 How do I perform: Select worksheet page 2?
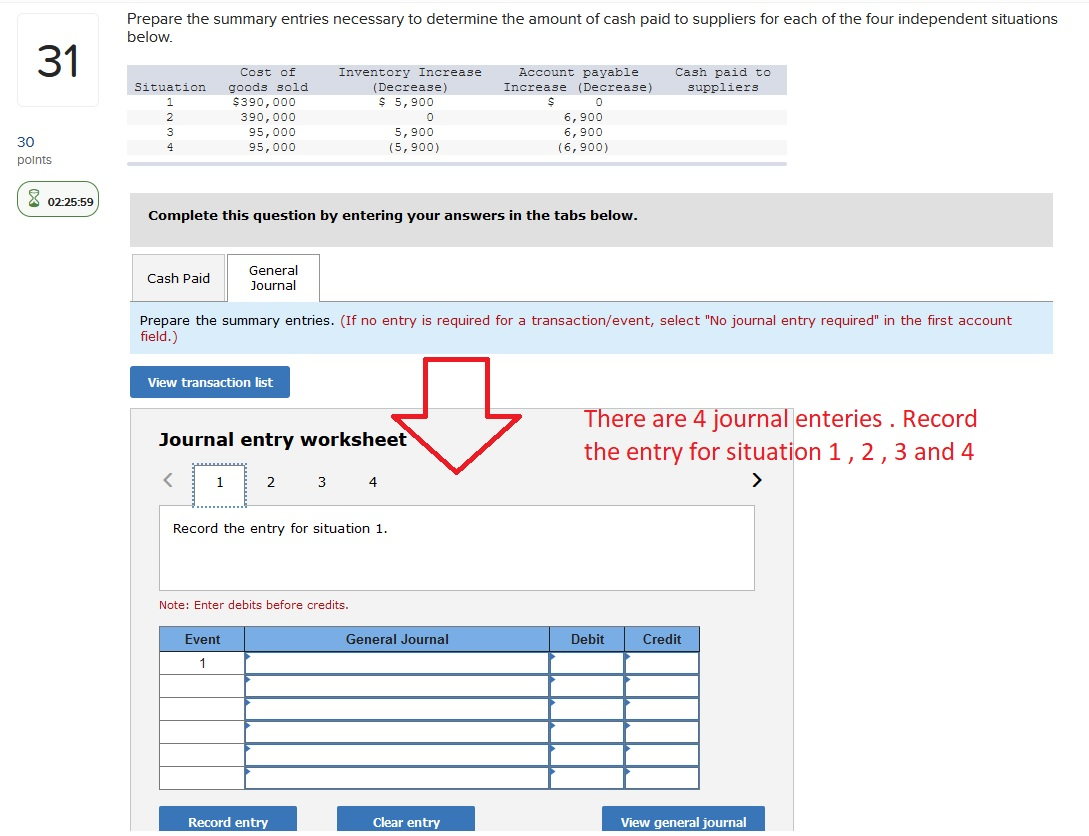point(270,482)
